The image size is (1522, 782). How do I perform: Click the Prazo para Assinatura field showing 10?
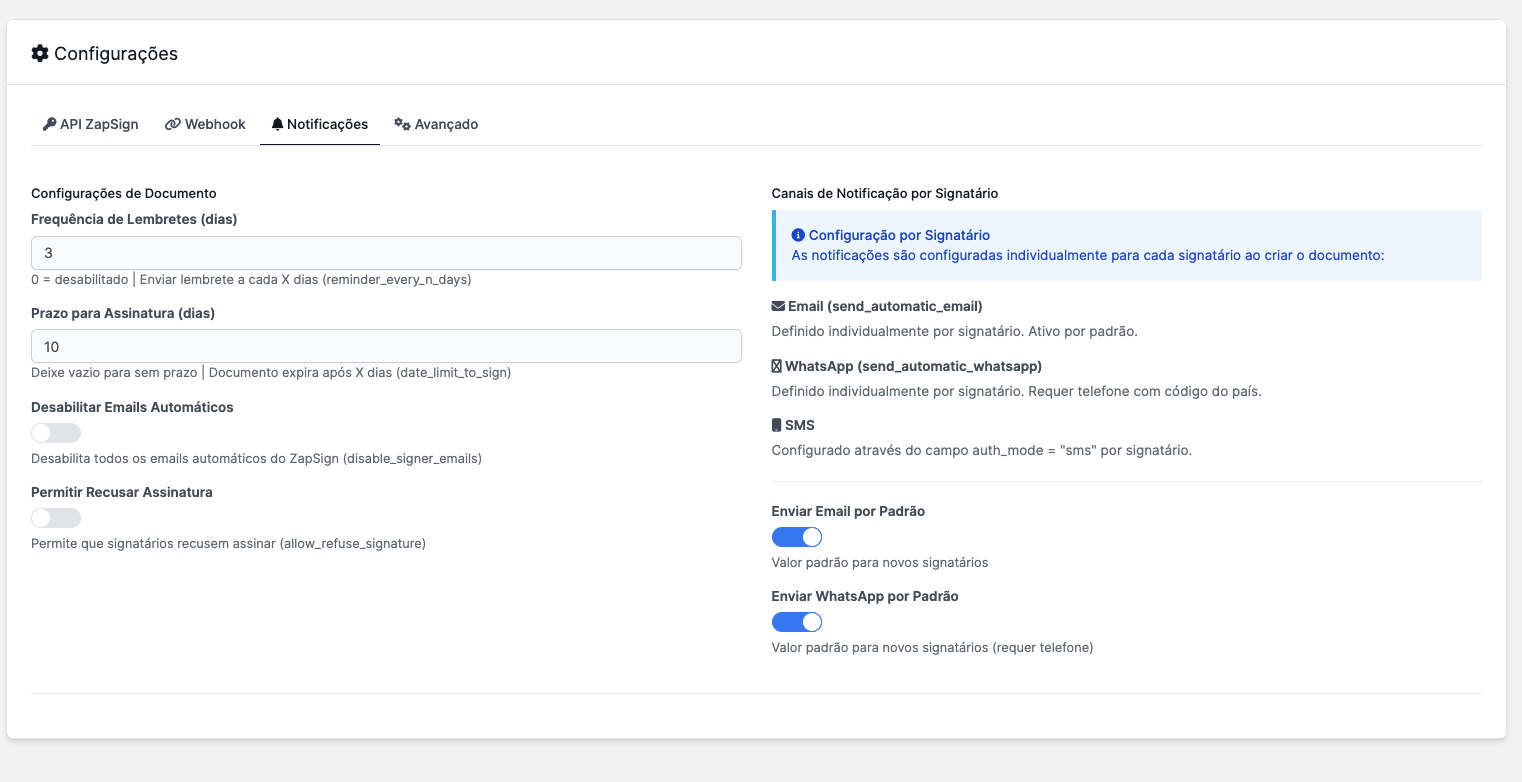pyautogui.click(x=386, y=347)
